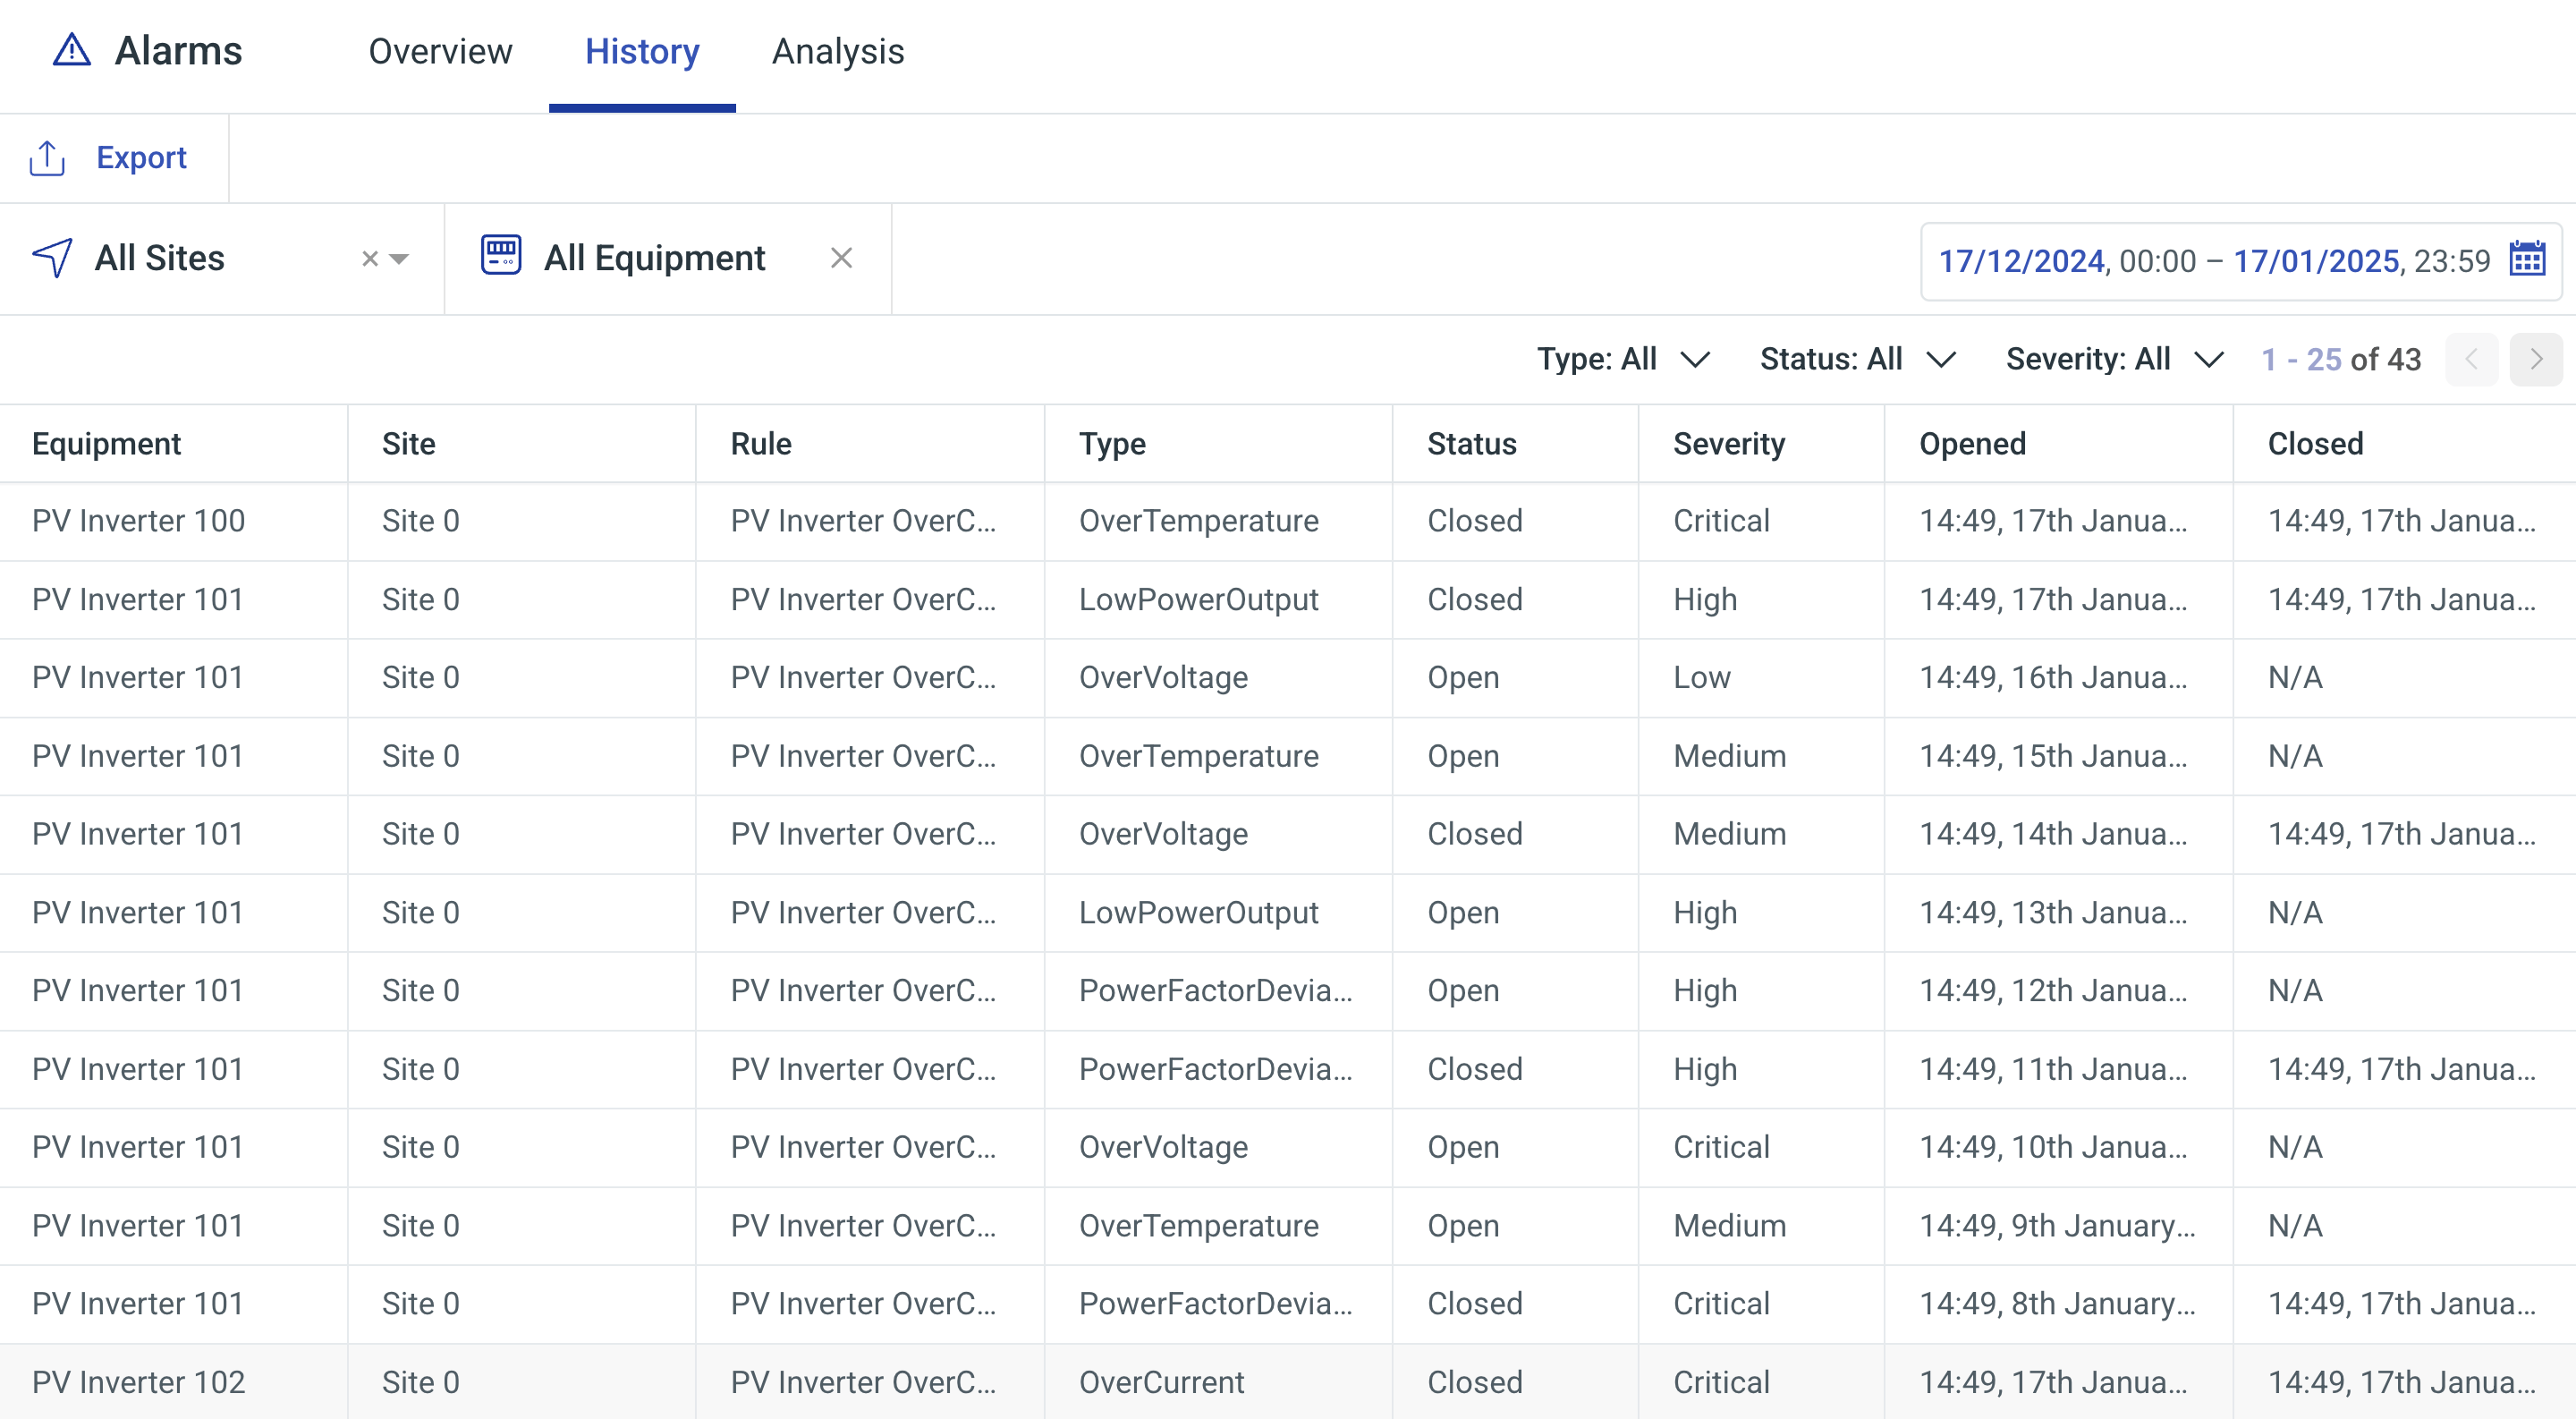Go to the previous page of alarms
This screenshot has height=1419, width=2576.
click(x=2471, y=359)
